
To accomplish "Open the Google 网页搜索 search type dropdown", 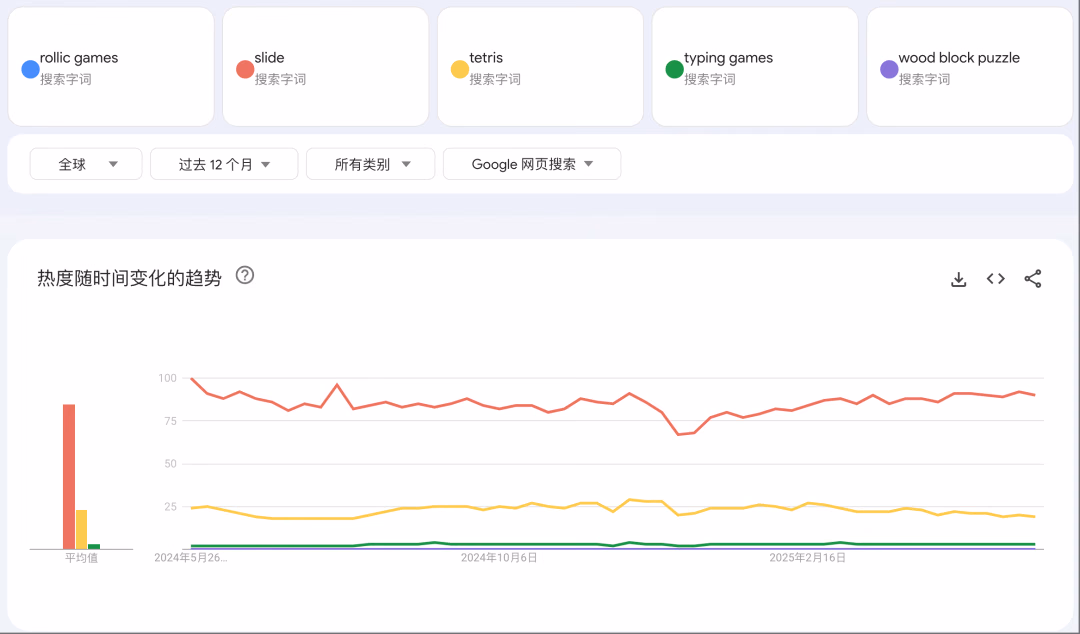I will pos(532,164).
